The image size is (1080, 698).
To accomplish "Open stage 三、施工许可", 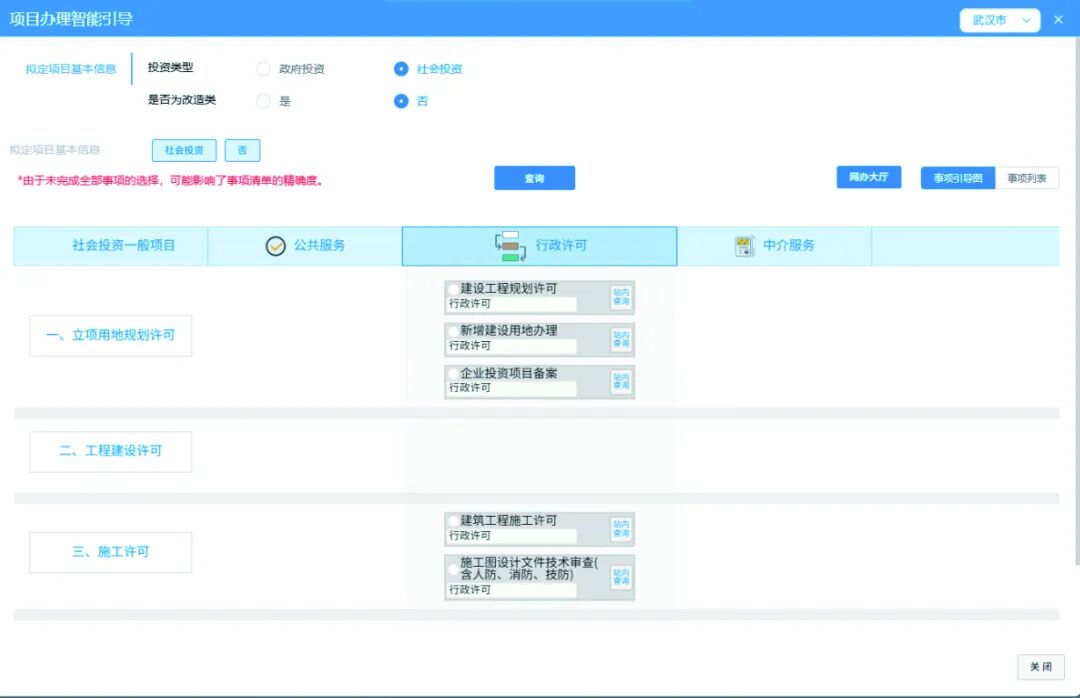I will coord(110,552).
